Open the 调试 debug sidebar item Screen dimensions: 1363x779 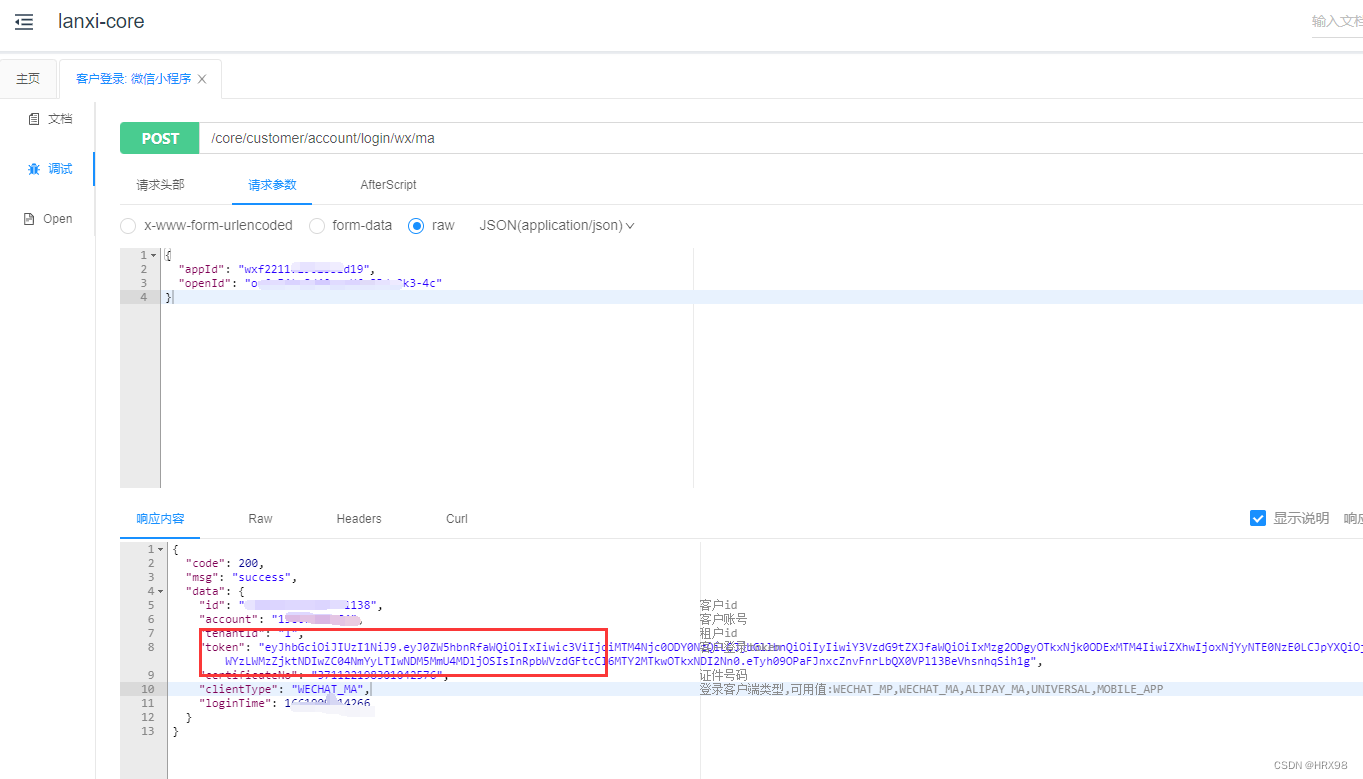(50, 169)
